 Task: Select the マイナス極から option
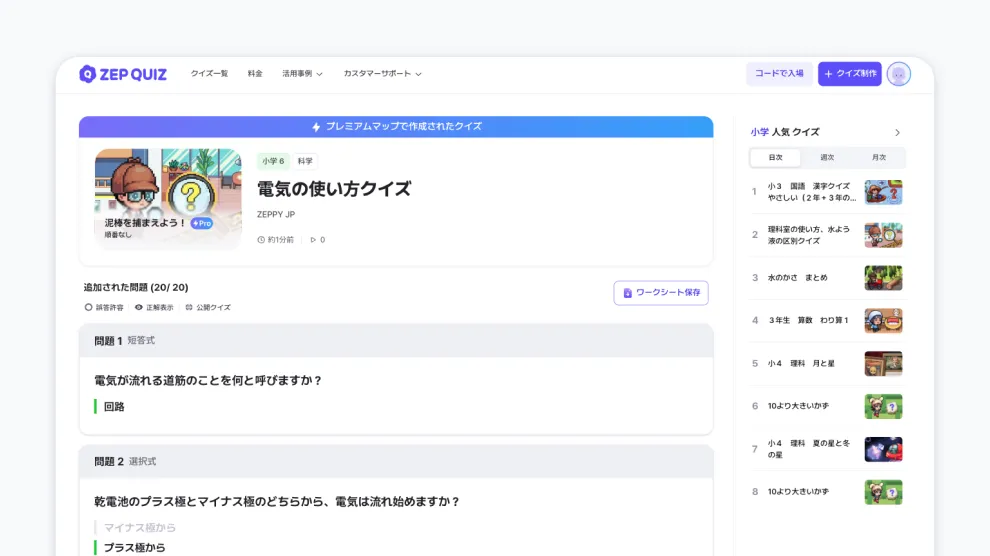pos(140,528)
